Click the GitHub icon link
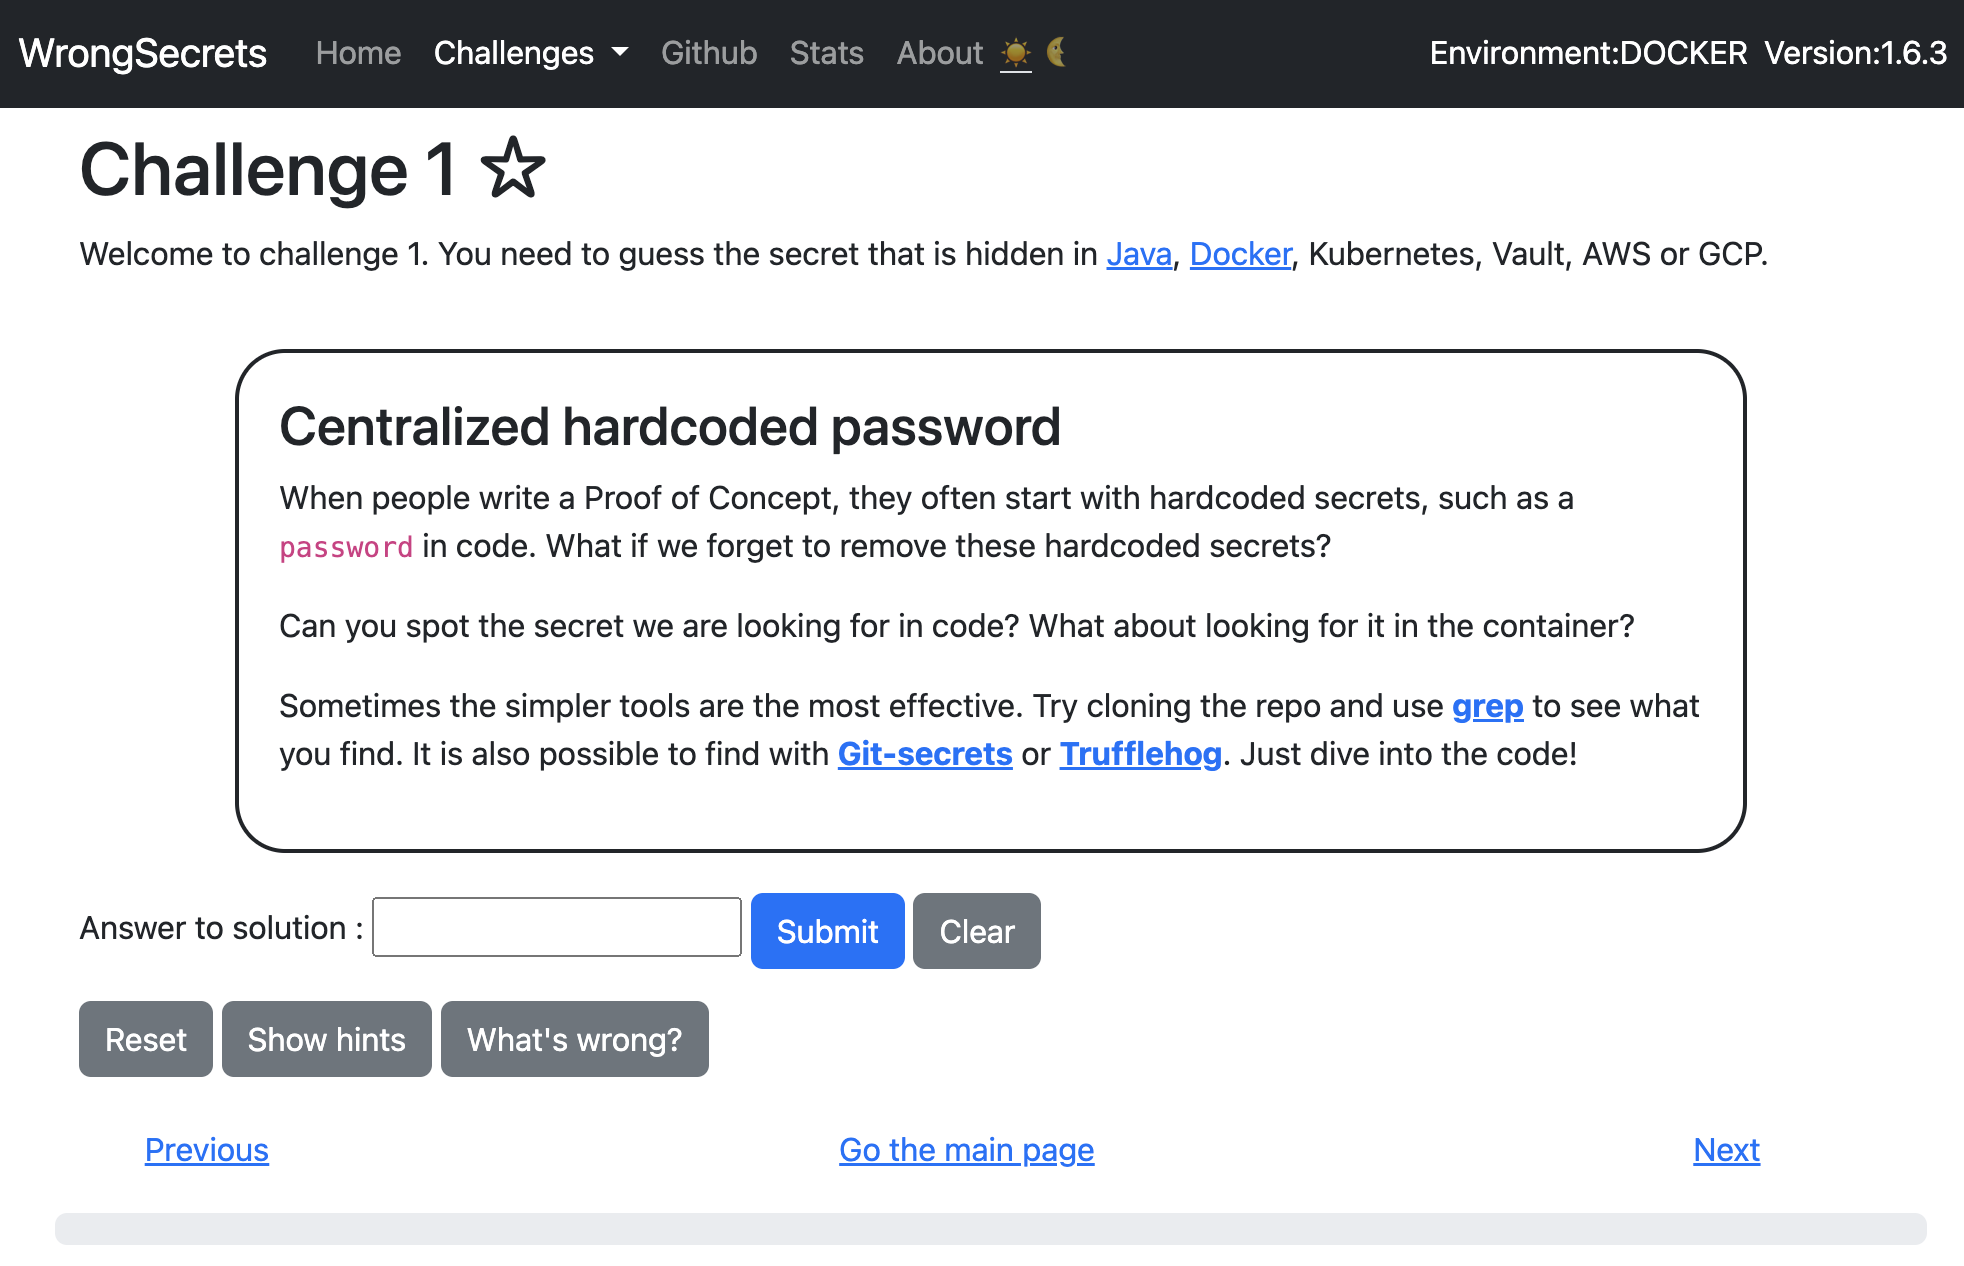1964x1266 pixels. coord(707,53)
